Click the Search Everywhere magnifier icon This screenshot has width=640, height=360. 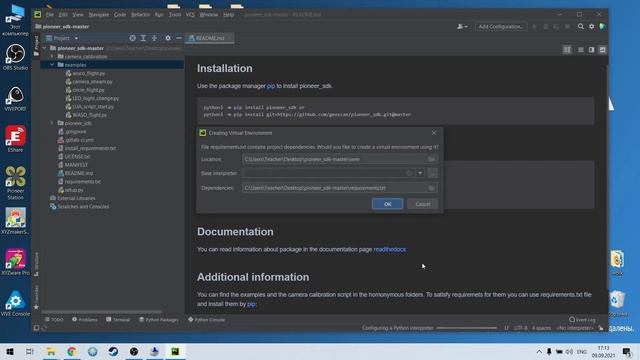point(580,27)
